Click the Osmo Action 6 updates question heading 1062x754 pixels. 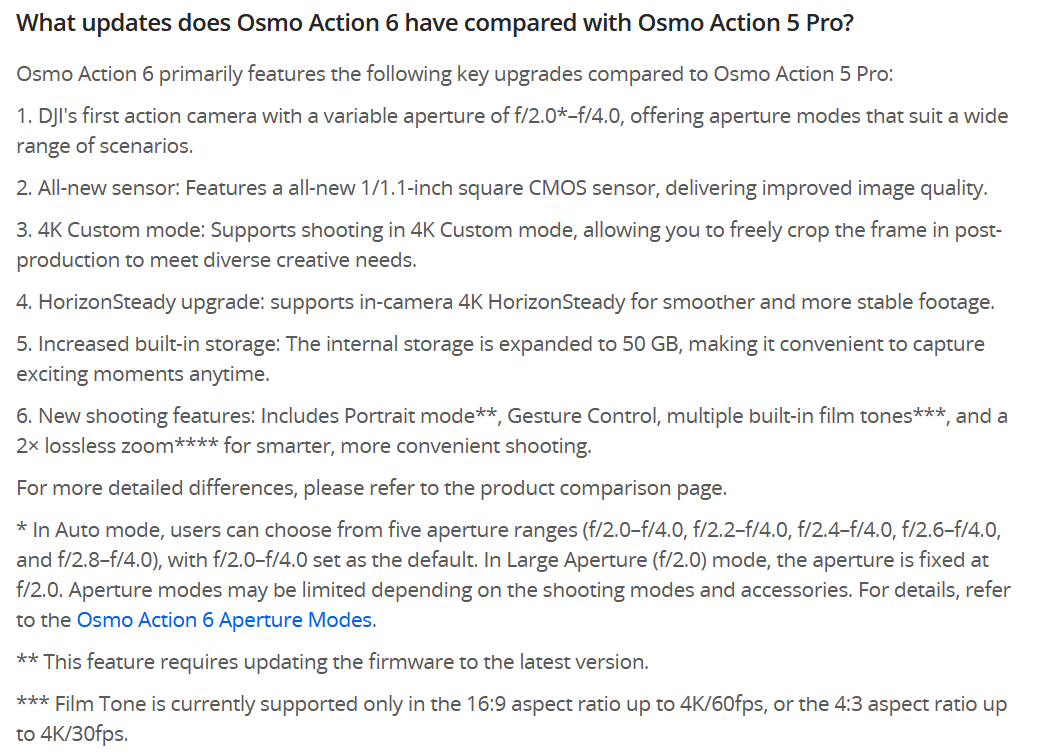[x=435, y=22]
